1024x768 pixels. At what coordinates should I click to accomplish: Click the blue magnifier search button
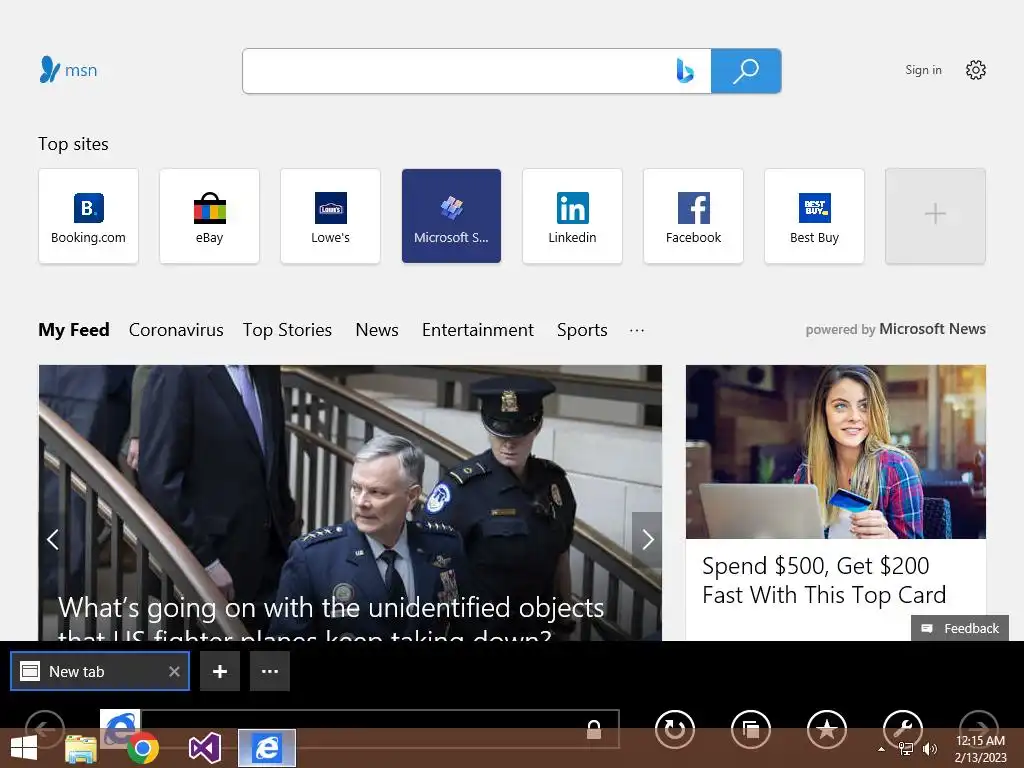coord(746,71)
